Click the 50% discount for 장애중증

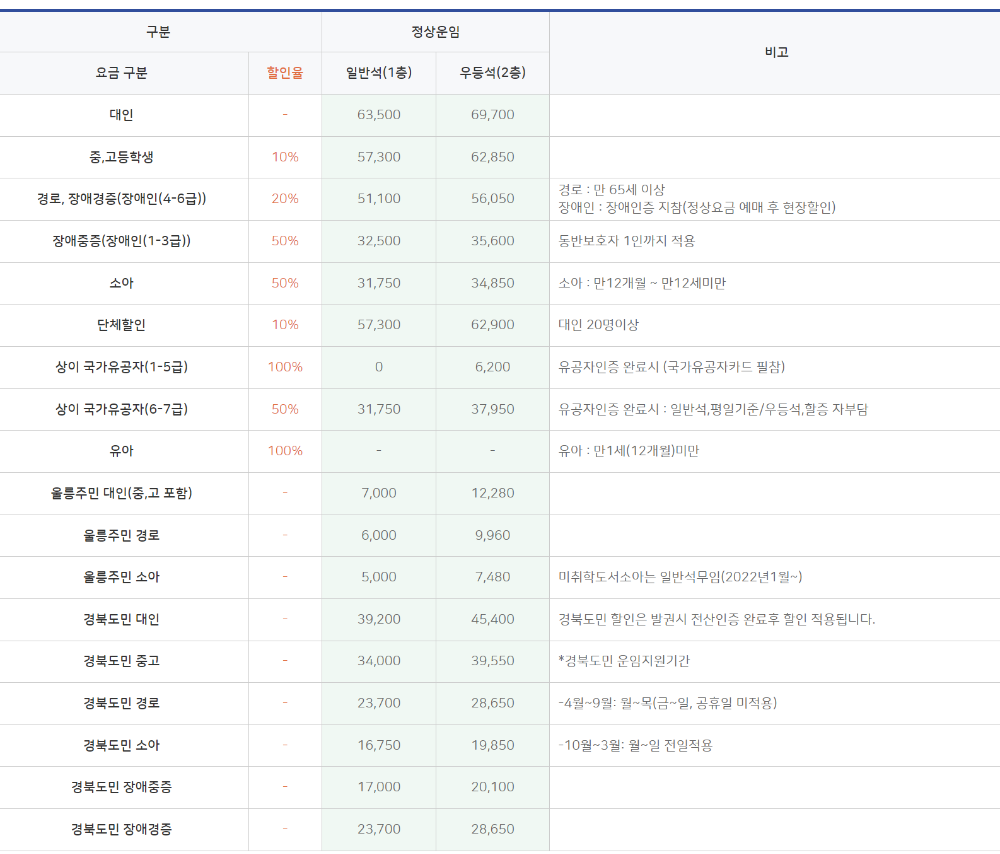pyautogui.click(x=284, y=241)
